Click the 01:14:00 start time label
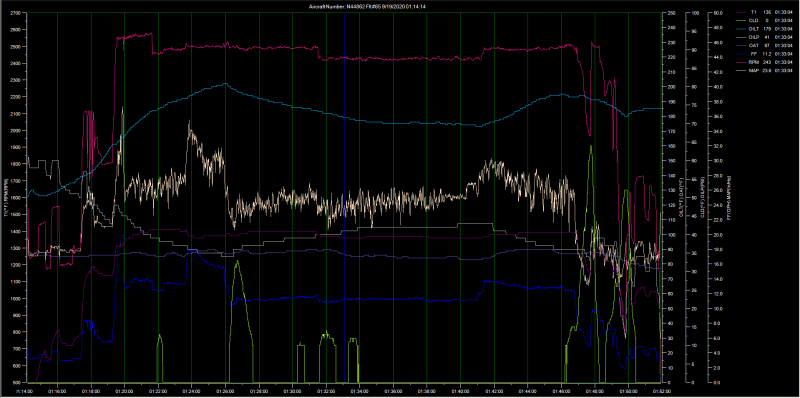800x398 pixels. (x=24, y=390)
